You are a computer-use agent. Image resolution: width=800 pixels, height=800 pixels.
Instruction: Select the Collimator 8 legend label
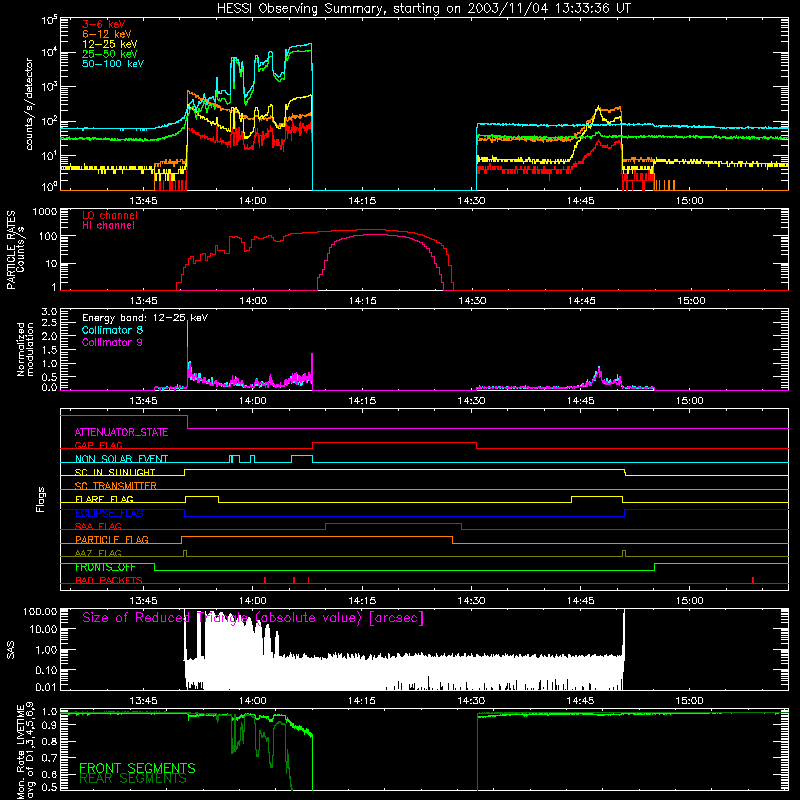point(112,330)
